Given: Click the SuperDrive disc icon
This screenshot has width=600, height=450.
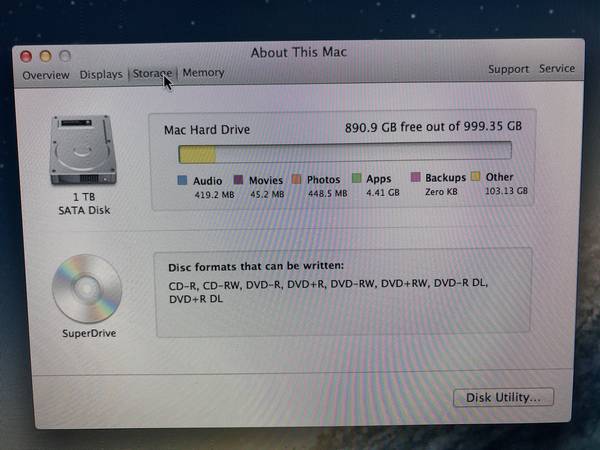Looking at the screenshot, I should tap(87, 288).
